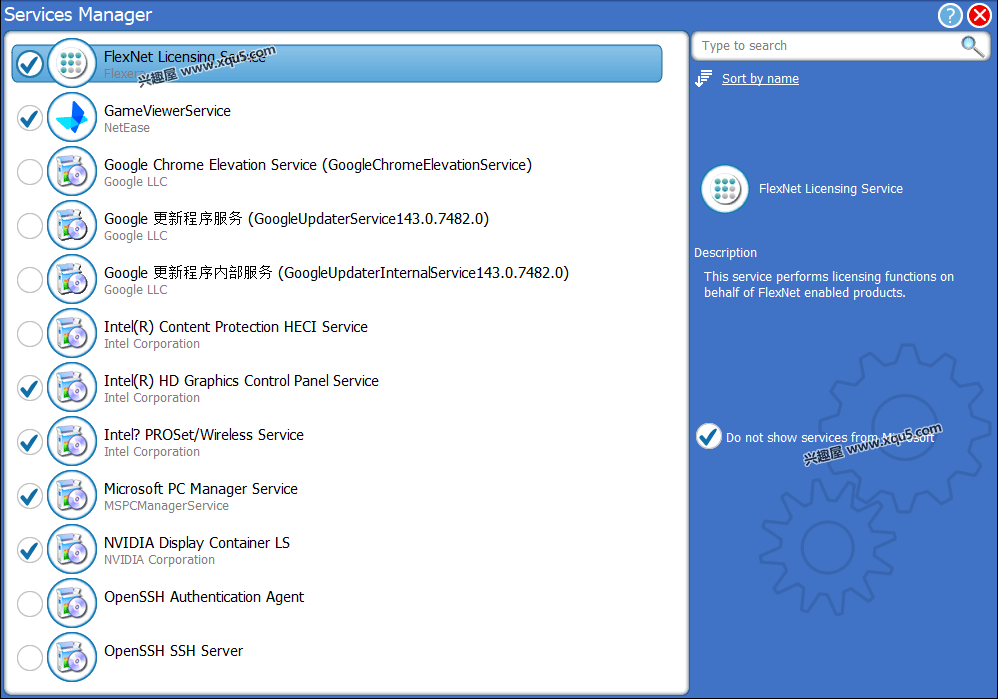The width and height of the screenshot is (998, 699).
Task: Open the help question mark icon
Action: [x=949, y=15]
